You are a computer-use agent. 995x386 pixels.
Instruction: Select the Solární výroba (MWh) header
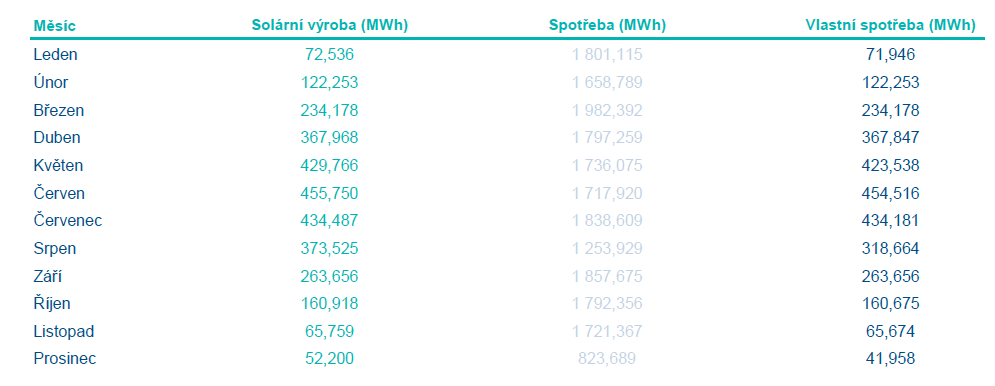tap(329, 25)
